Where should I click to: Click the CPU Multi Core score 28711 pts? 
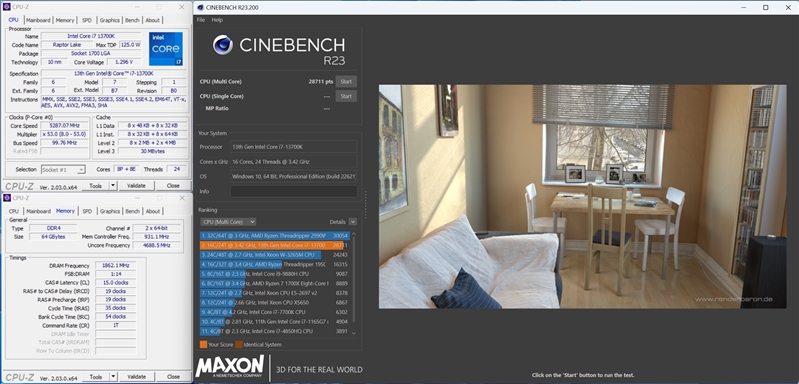321,81
